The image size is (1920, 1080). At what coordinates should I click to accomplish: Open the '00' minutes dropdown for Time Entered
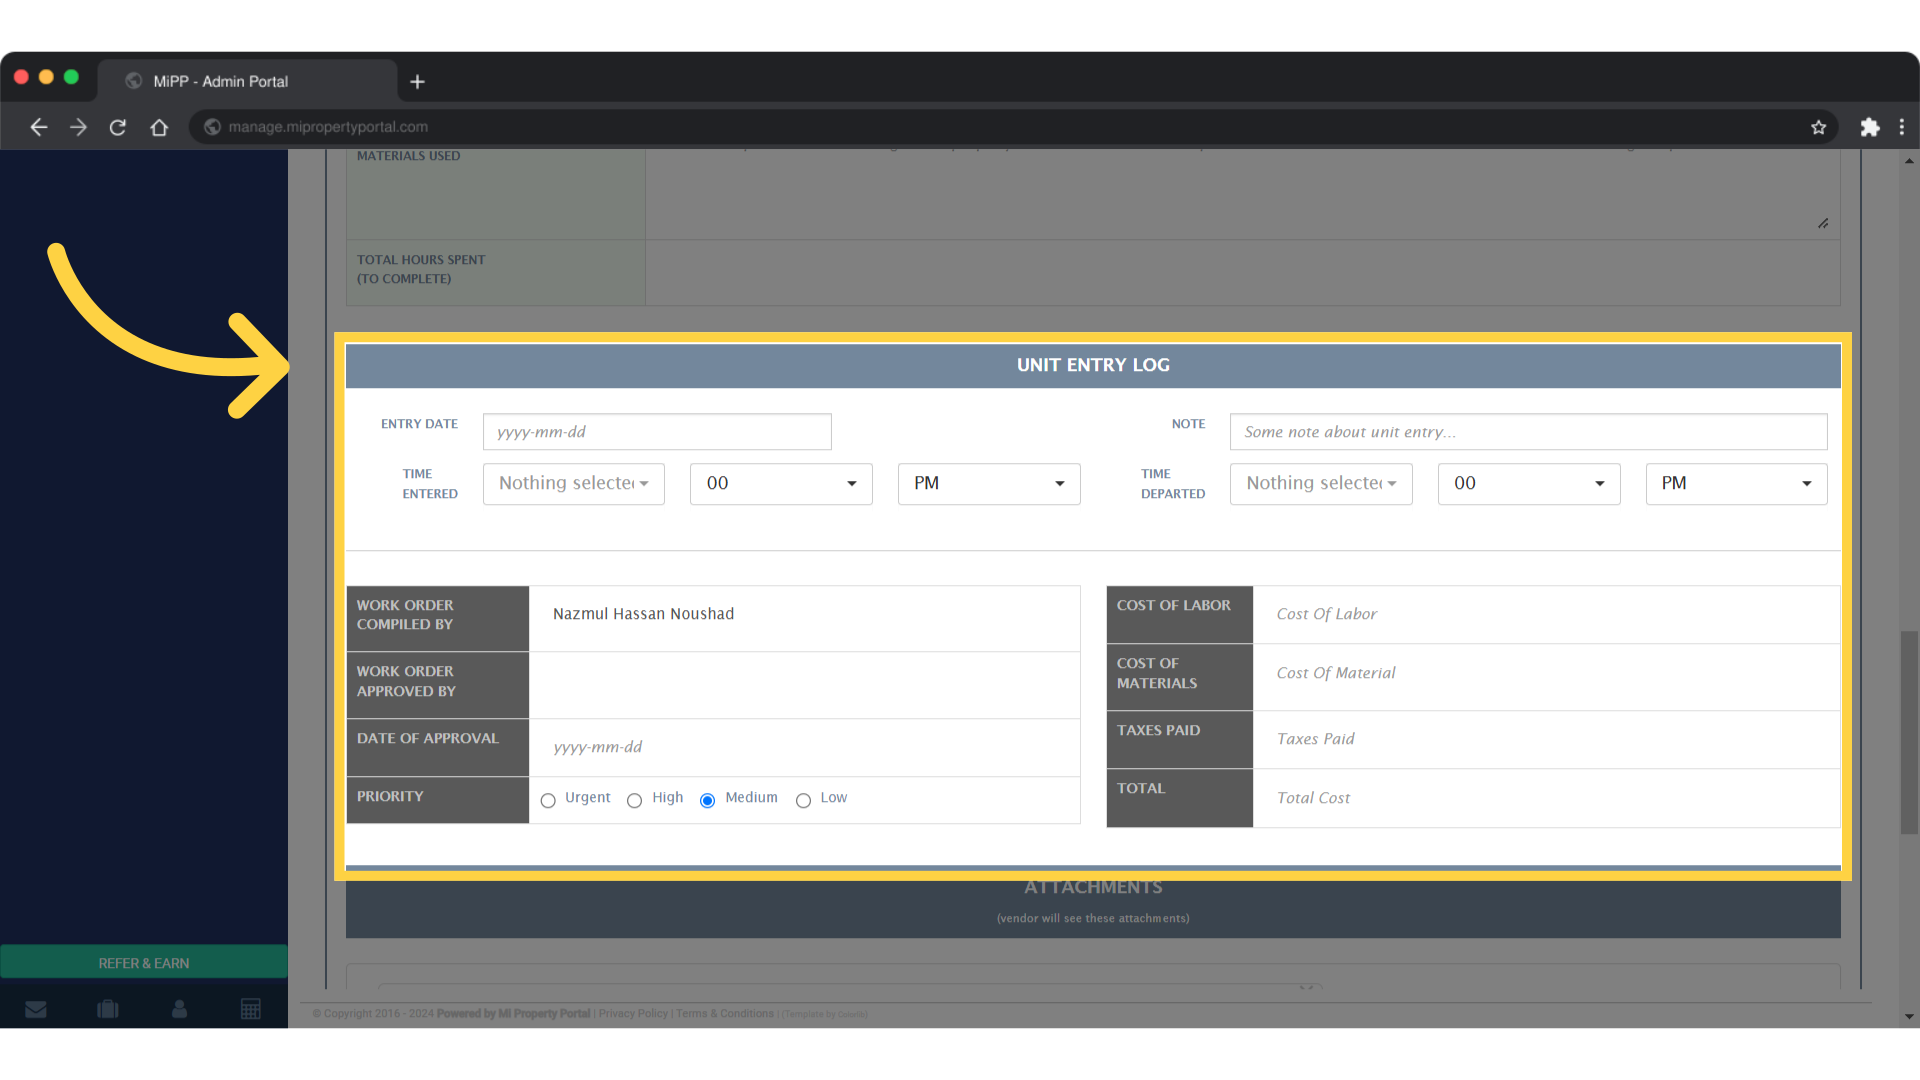click(x=781, y=483)
